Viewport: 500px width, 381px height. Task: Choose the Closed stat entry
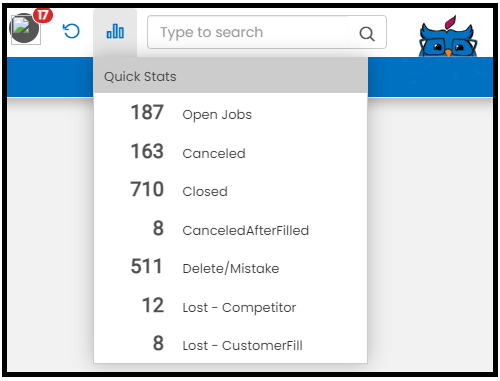[x=230, y=191]
